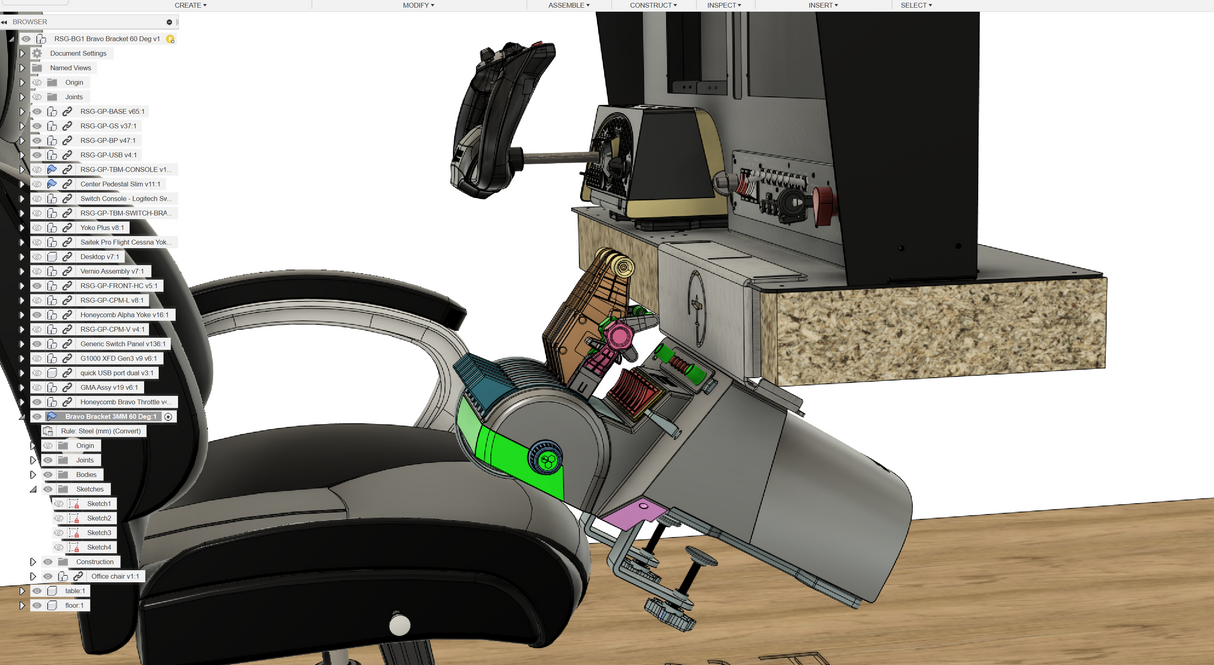This screenshot has width=1214, height=665.
Task: Click the Document Settings gear icon
Action: pos(37,54)
